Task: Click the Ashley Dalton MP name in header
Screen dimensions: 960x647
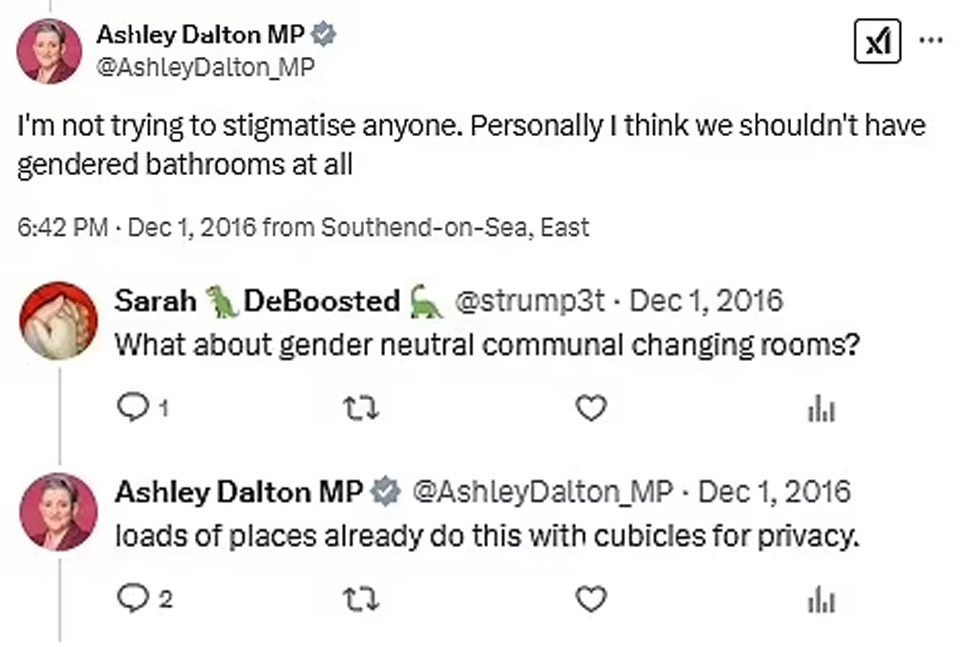Action: click(x=201, y=35)
